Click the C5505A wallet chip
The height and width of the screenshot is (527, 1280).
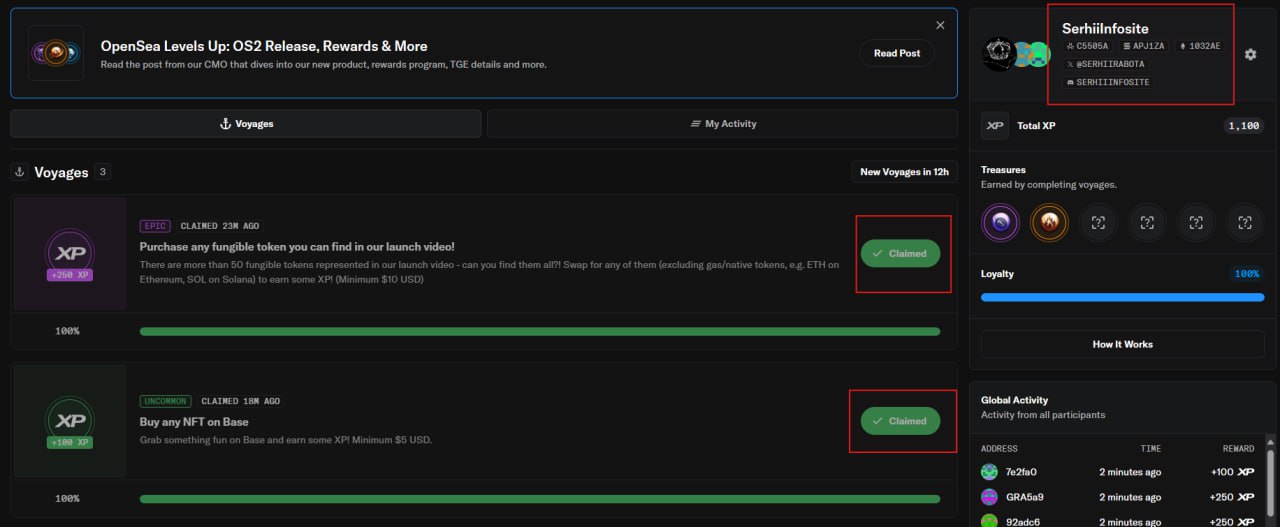coord(1087,46)
